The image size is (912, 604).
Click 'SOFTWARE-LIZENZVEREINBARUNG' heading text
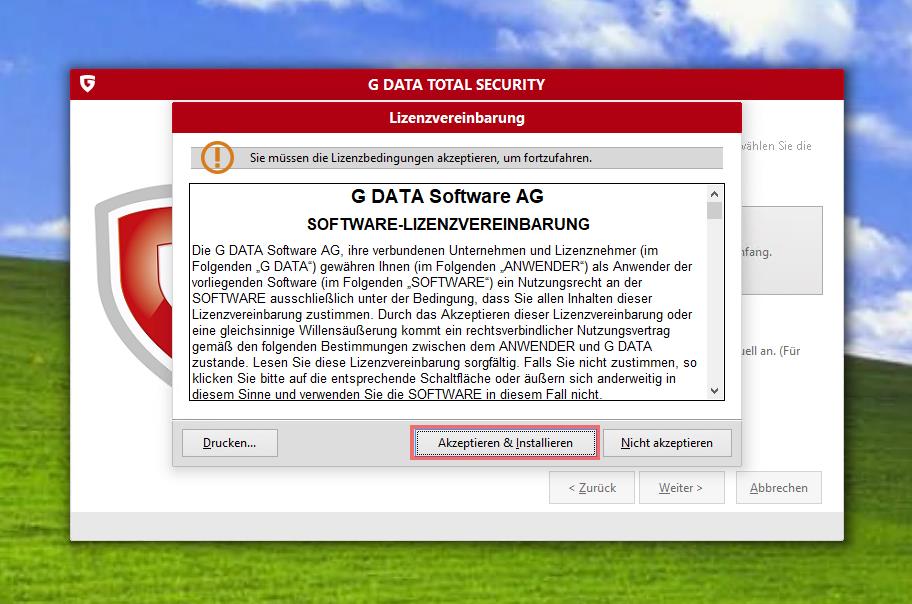pyautogui.click(x=448, y=224)
